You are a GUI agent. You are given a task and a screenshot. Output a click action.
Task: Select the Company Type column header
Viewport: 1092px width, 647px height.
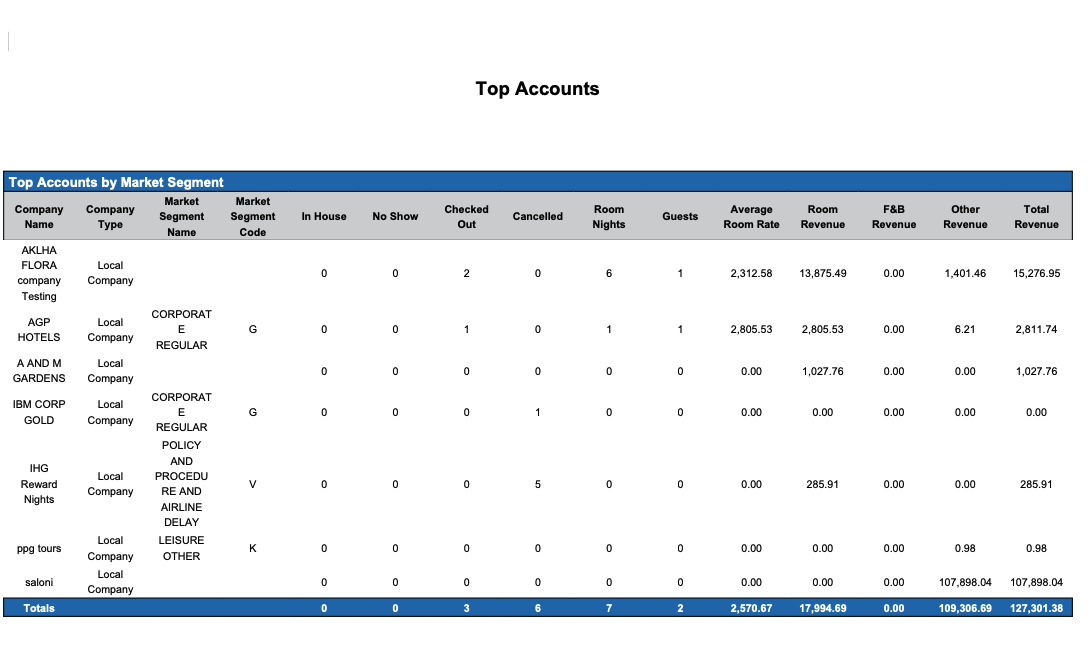coord(110,217)
